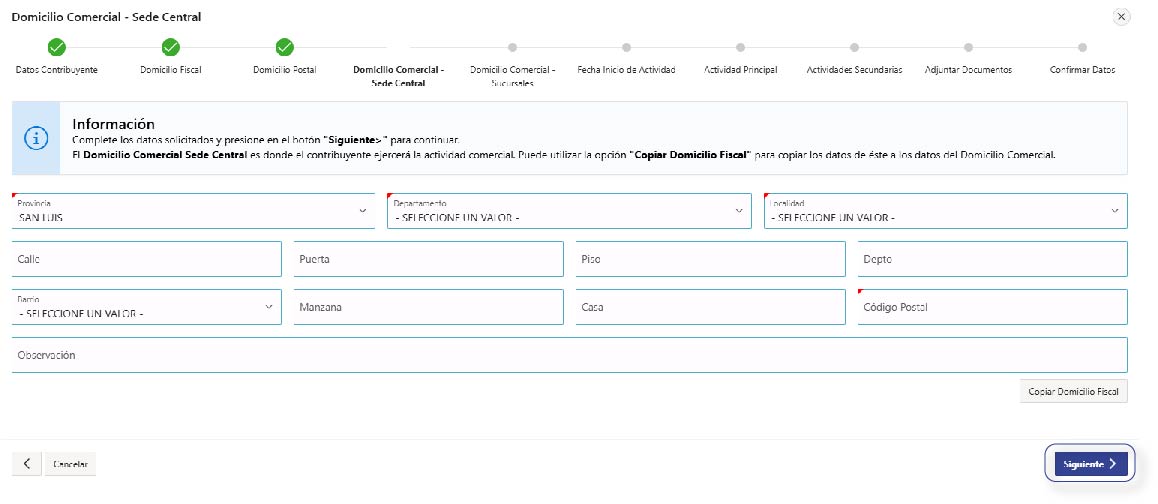Screen dimensions: 1158x504
Task: Click the Domicilio Postal green checkmark step
Action: 284,47
